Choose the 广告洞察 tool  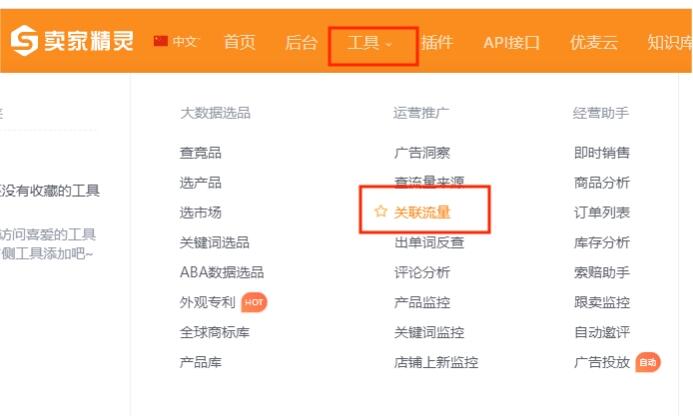[422, 153]
